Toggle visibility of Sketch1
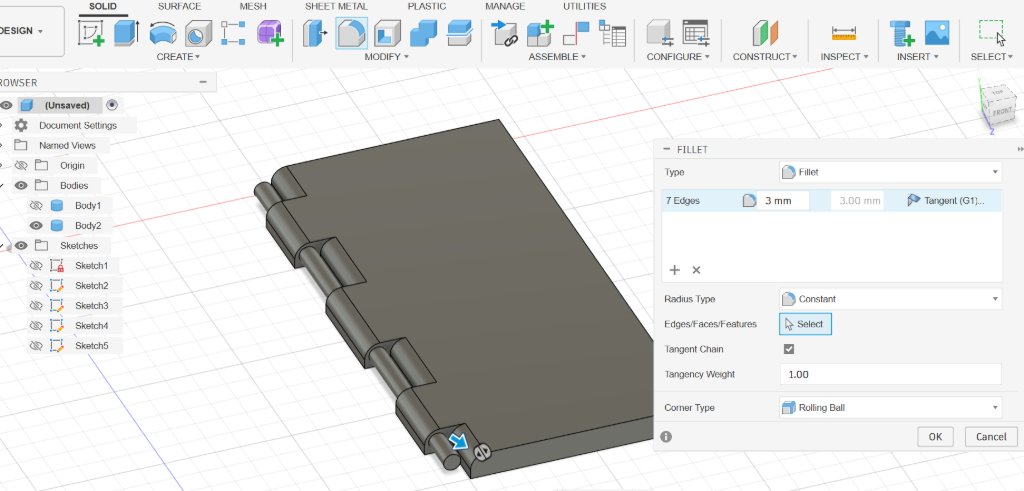 coord(37,266)
